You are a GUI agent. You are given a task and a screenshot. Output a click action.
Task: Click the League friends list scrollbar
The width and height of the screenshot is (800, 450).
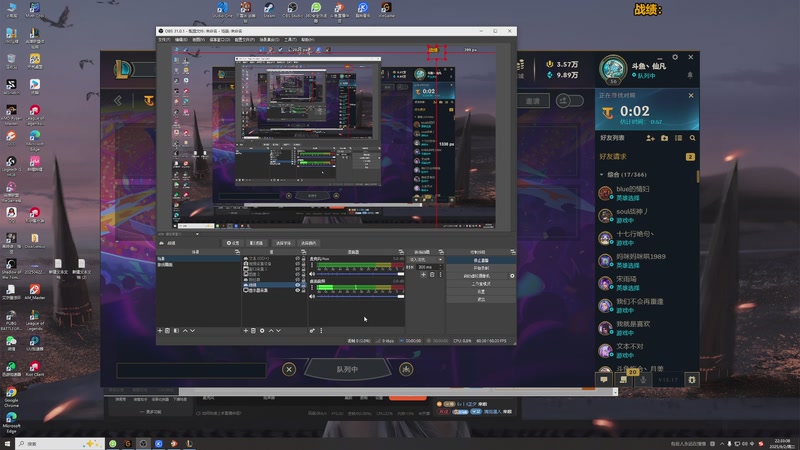coord(697,176)
